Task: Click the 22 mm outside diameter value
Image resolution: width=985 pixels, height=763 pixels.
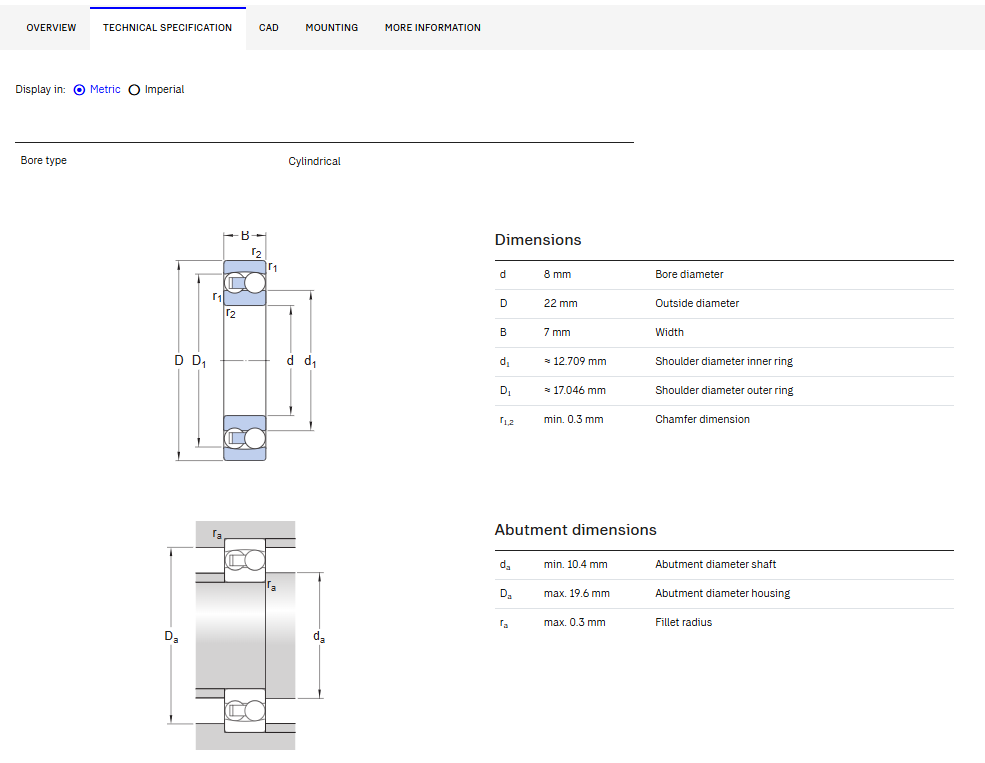Action: (x=560, y=303)
